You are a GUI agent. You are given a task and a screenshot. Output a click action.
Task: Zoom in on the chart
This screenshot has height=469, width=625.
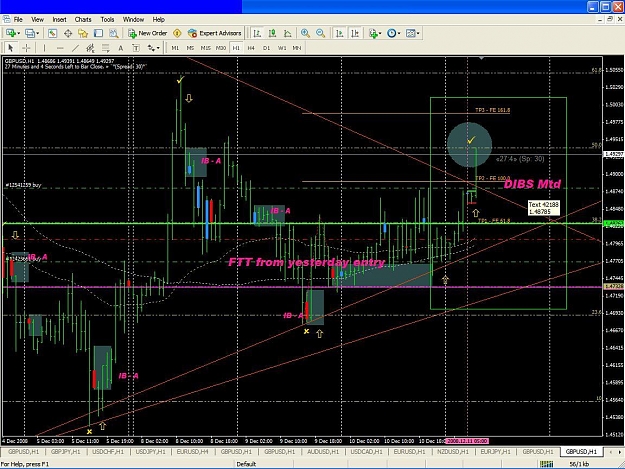tap(305, 33)
